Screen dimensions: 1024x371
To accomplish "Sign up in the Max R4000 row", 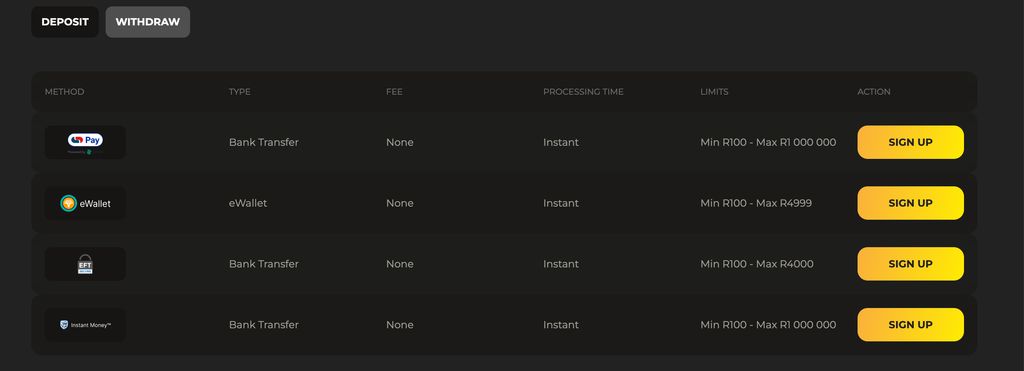I will pos(910,264).
